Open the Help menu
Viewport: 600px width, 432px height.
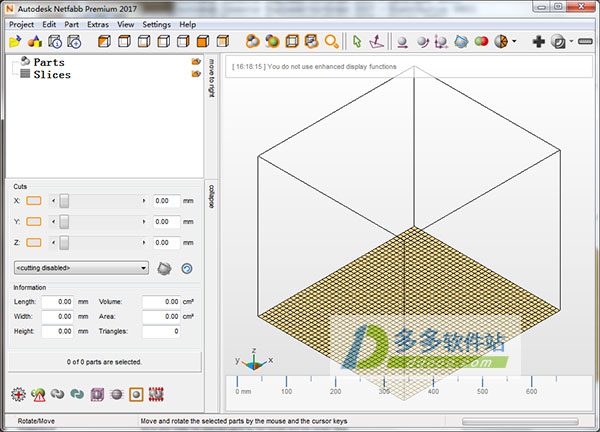(188, 24)
